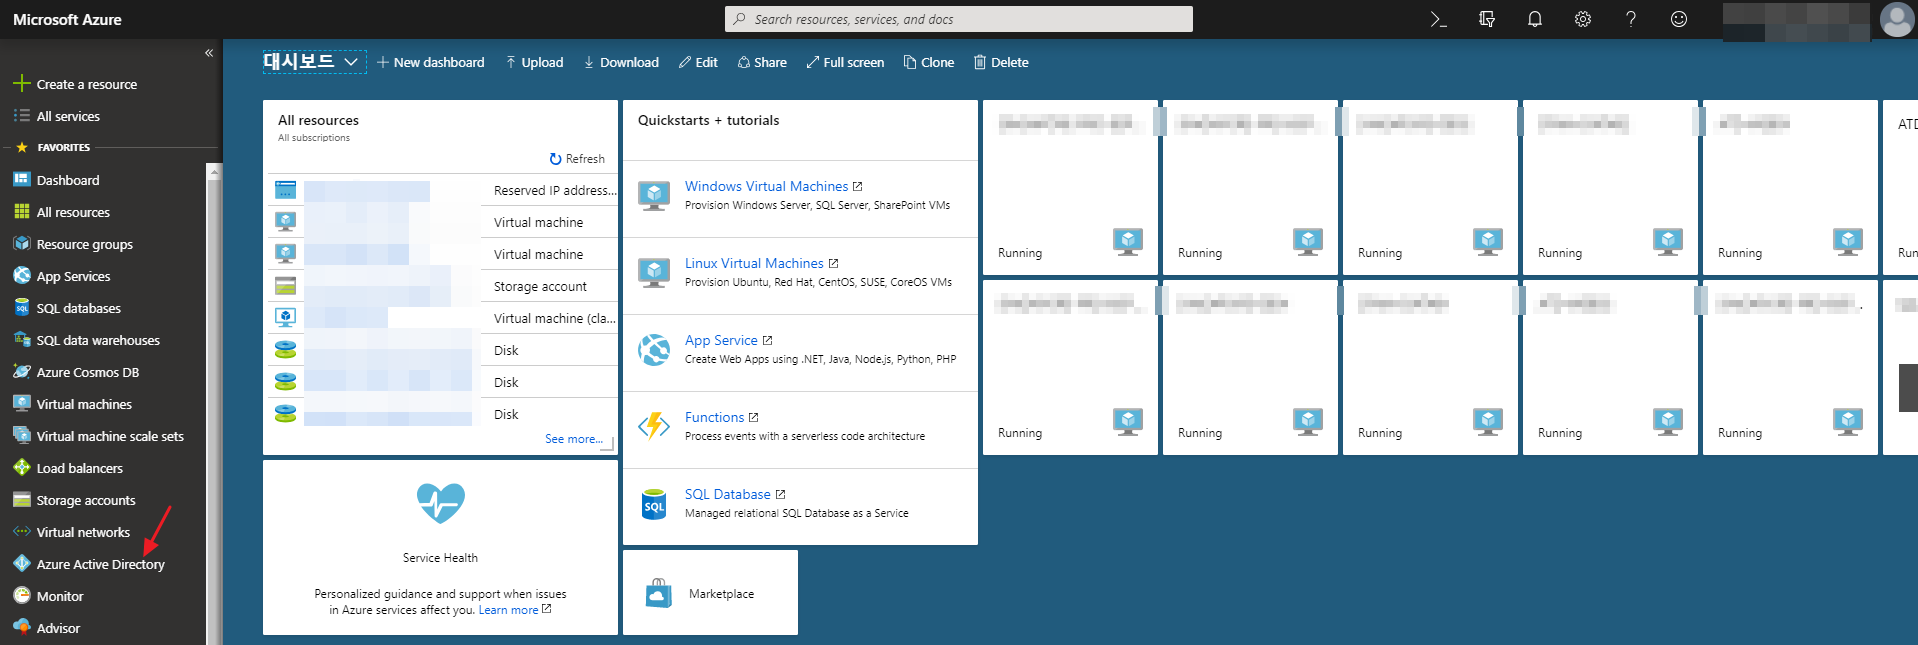1918x645 pixels.
Task: Open Windows Virtual Machines quickstart link
Action: [x=766, y=186]
